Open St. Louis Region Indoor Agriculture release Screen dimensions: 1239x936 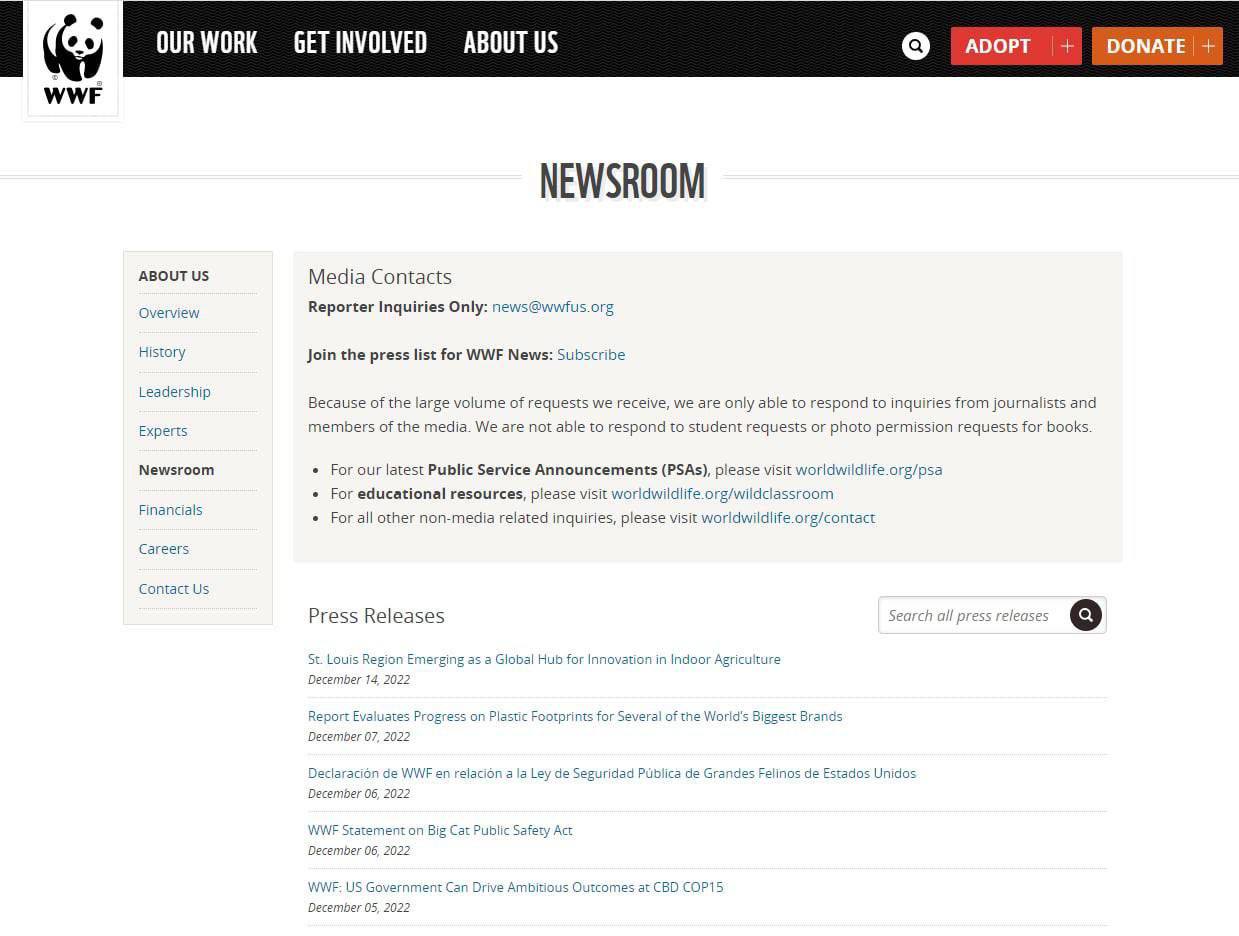tap(544, 660)
